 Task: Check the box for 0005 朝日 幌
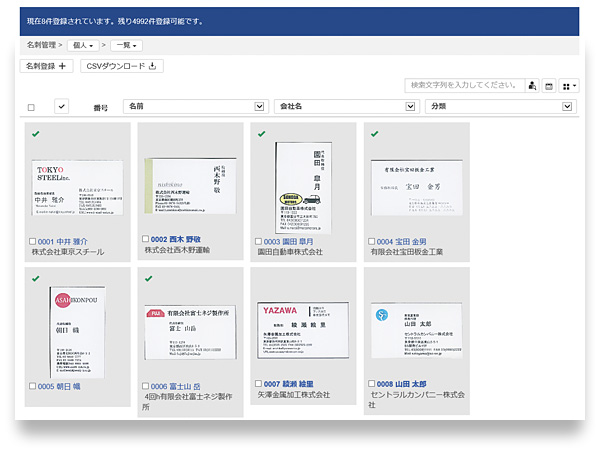(x=33, y=386)
